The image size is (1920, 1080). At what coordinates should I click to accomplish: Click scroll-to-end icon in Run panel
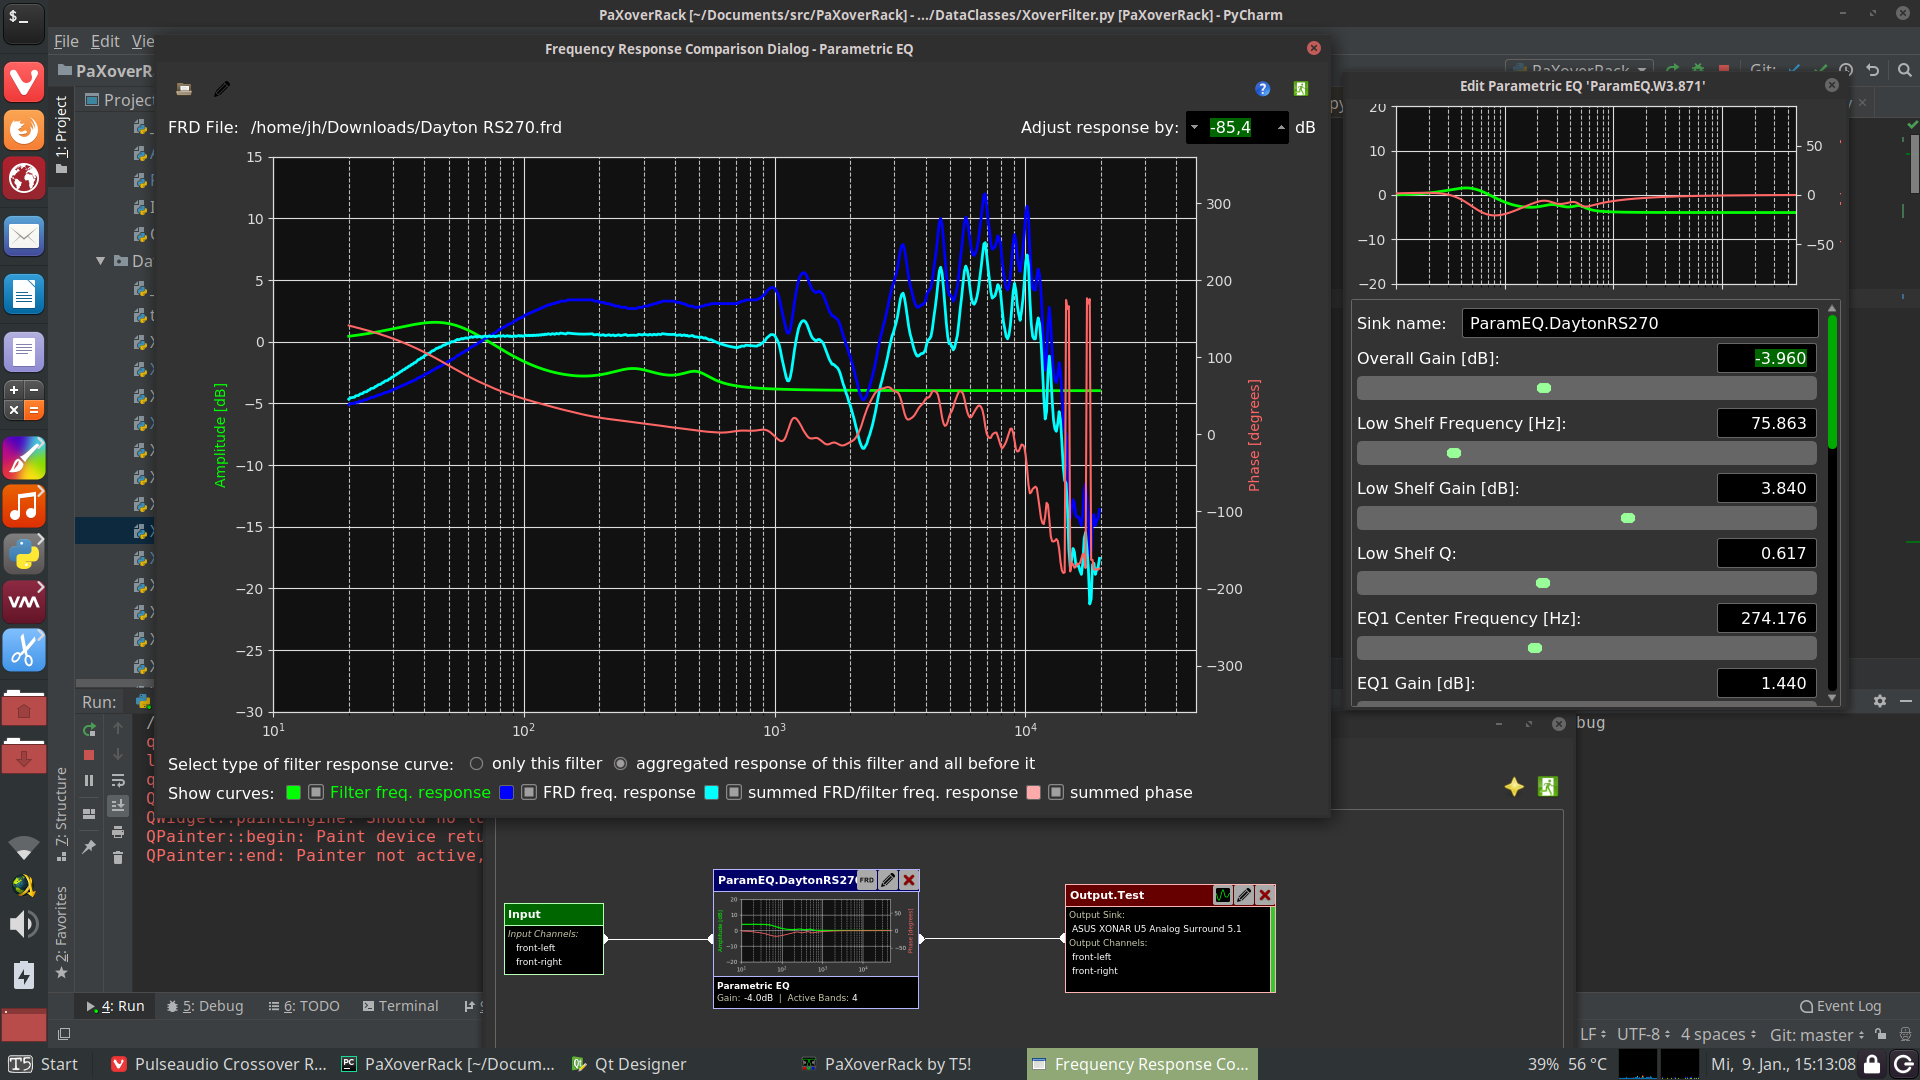(118, 806)
